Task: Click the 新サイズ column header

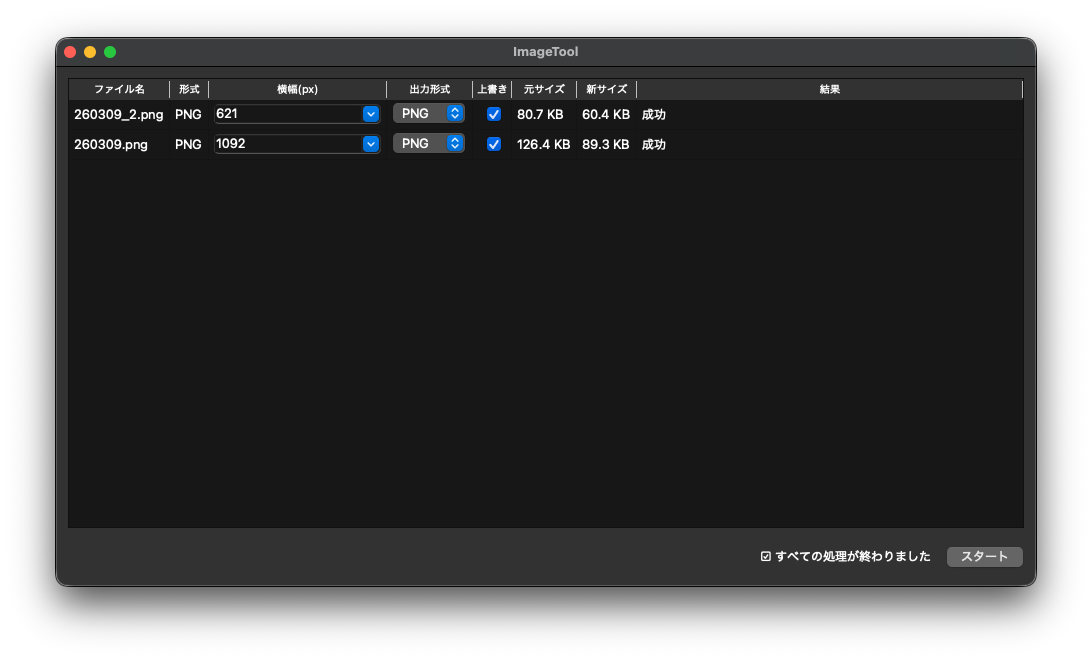Action: click(x=606, y=89)
